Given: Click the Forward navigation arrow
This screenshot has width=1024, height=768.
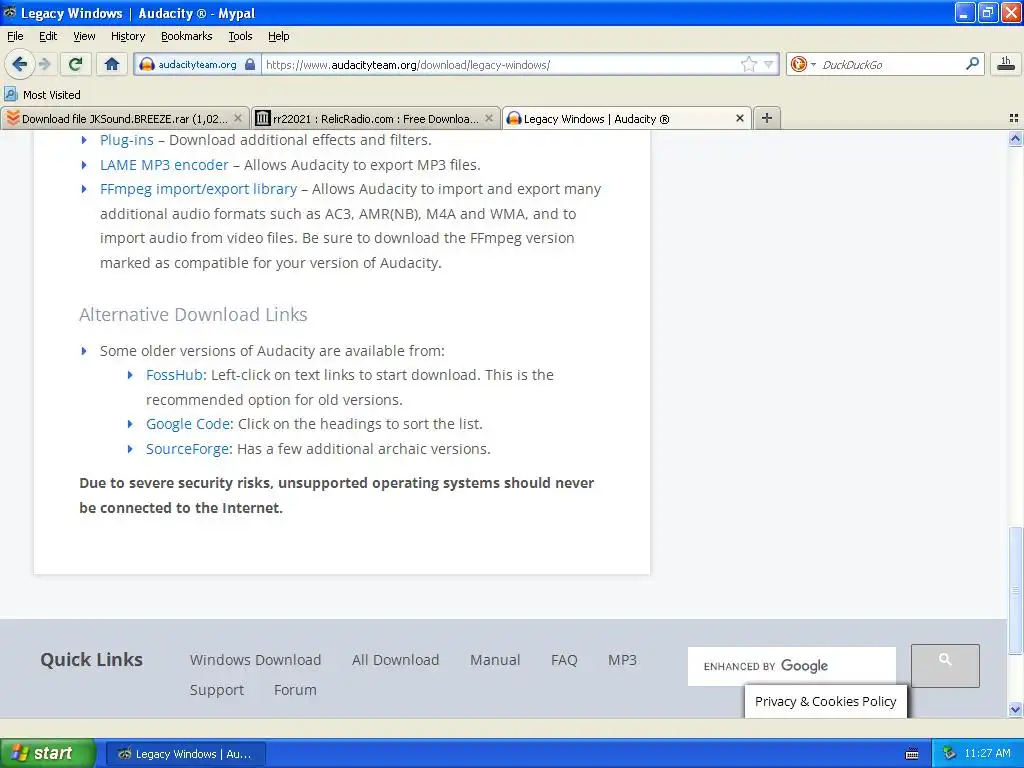Looking at the screenshot, I should pyautogui.click(x=45, y=64).
